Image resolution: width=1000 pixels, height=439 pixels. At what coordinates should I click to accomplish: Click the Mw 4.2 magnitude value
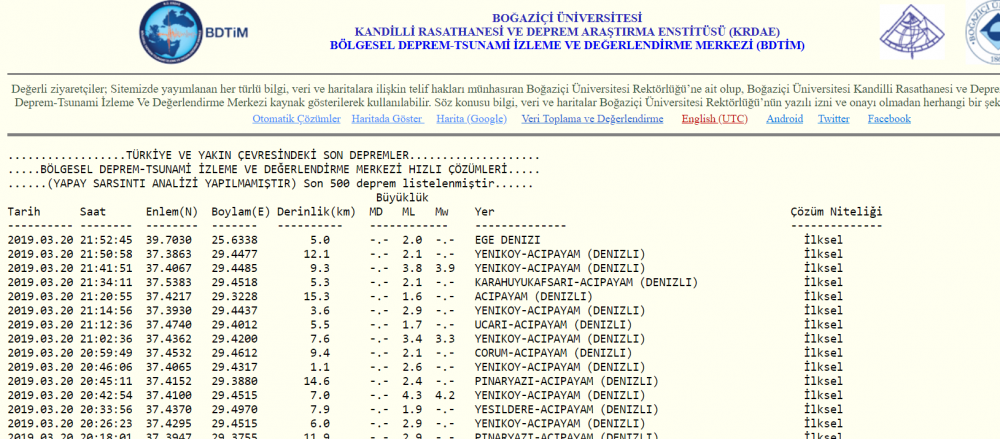[445, 394]
